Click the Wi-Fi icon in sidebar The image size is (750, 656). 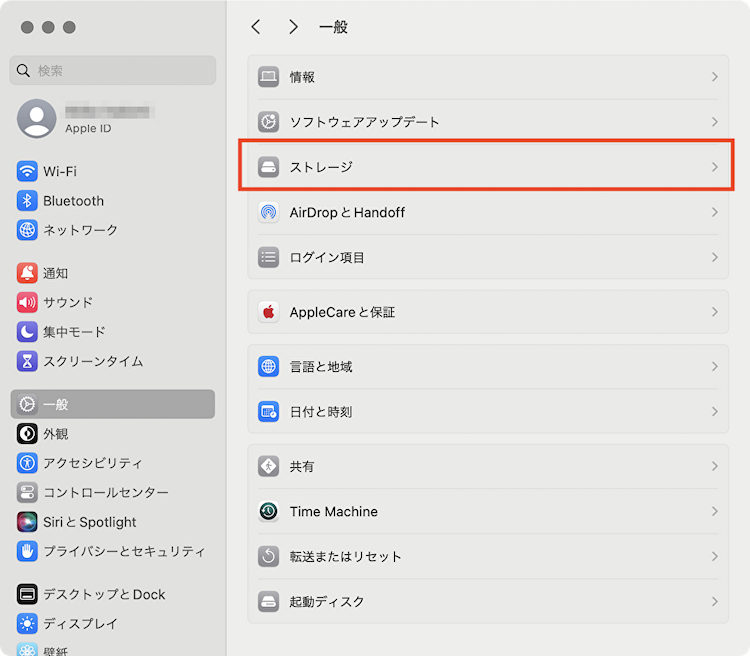[x=27, y=171]
